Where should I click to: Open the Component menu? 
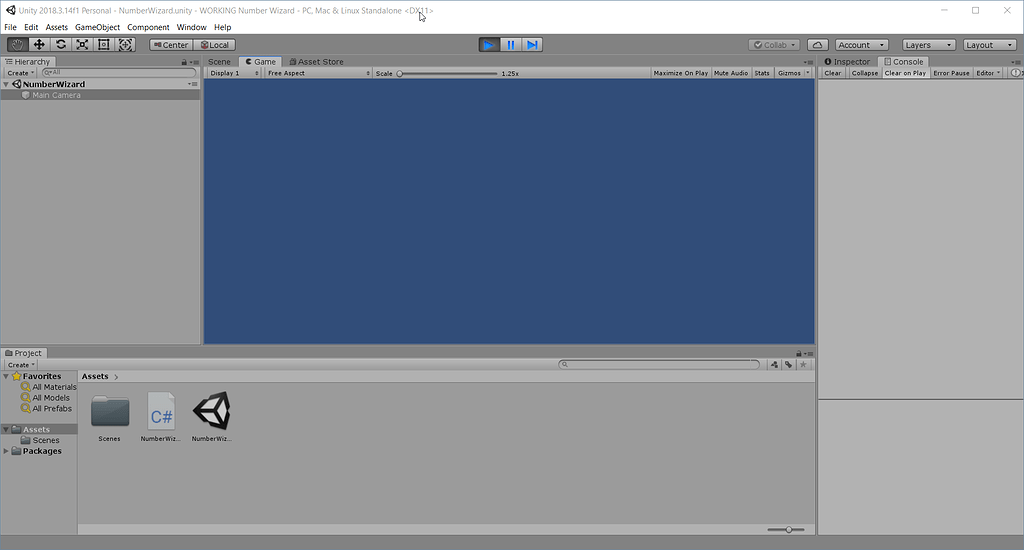point(148,27)
